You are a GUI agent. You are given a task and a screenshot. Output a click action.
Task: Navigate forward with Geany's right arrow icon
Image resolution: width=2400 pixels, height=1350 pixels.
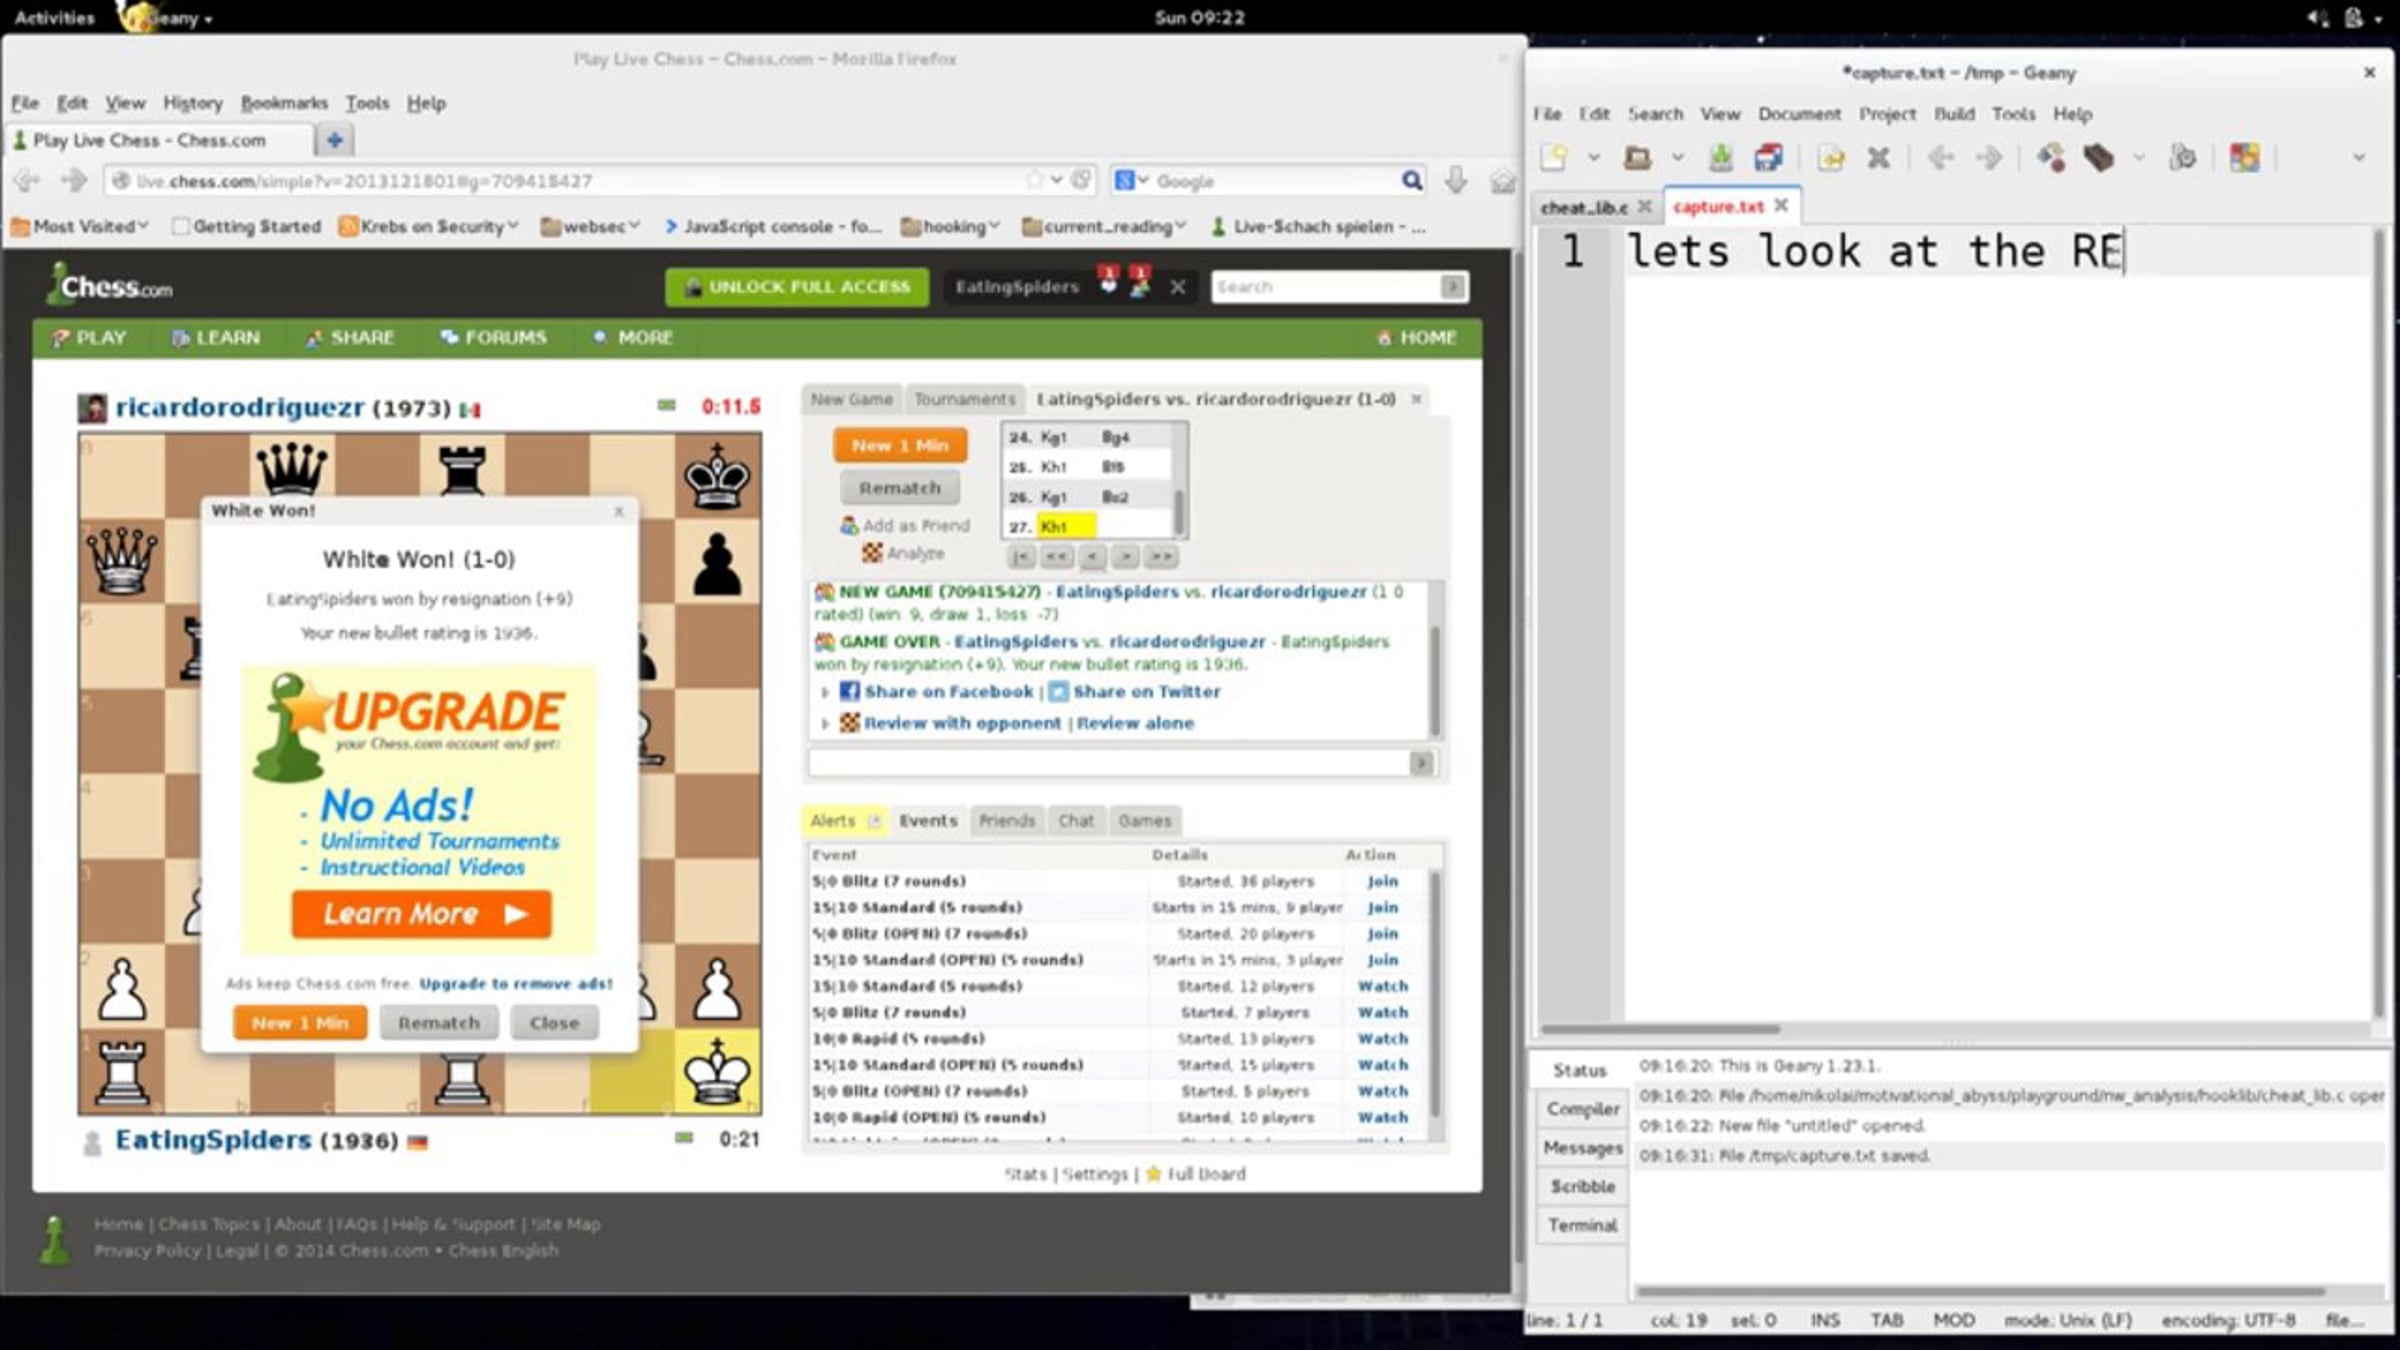[x=1989, y=157]
